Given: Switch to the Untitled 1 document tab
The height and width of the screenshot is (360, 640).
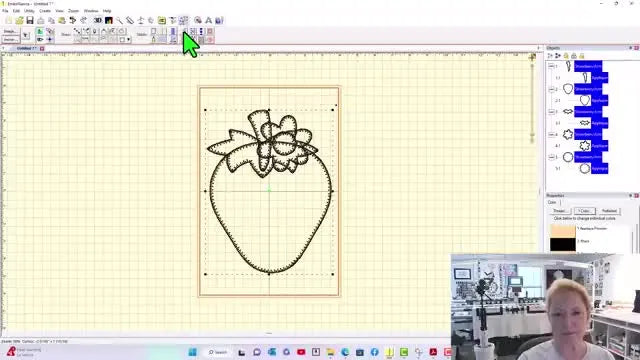Looking at the screenshot, I should [26, 49].
